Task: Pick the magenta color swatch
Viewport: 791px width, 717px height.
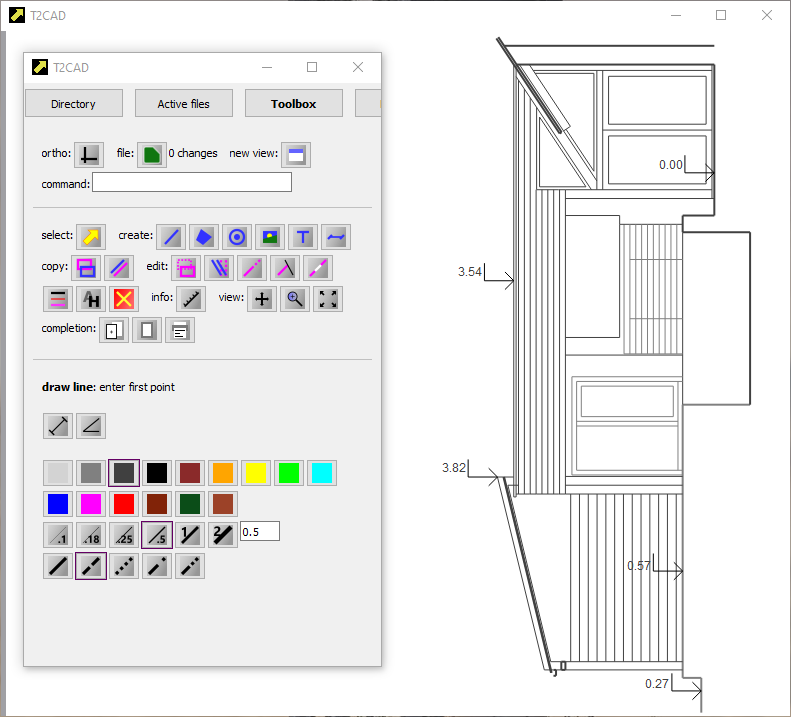Action: click(x=91, y=504)
